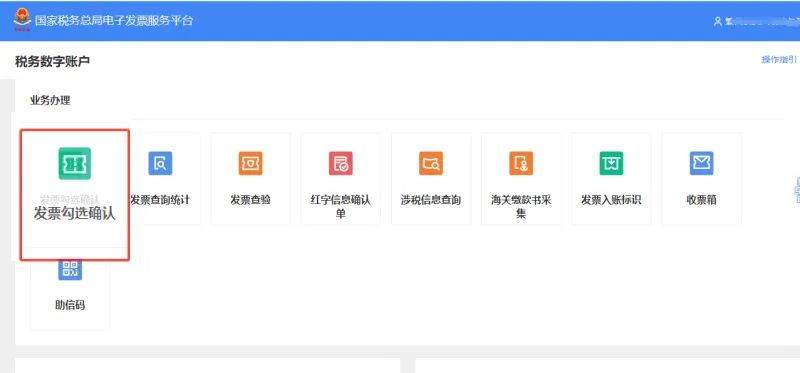The height and width of the screenshot is (373, 800).
Task: Click the user account avatar icon
Action: pos(718,21)
